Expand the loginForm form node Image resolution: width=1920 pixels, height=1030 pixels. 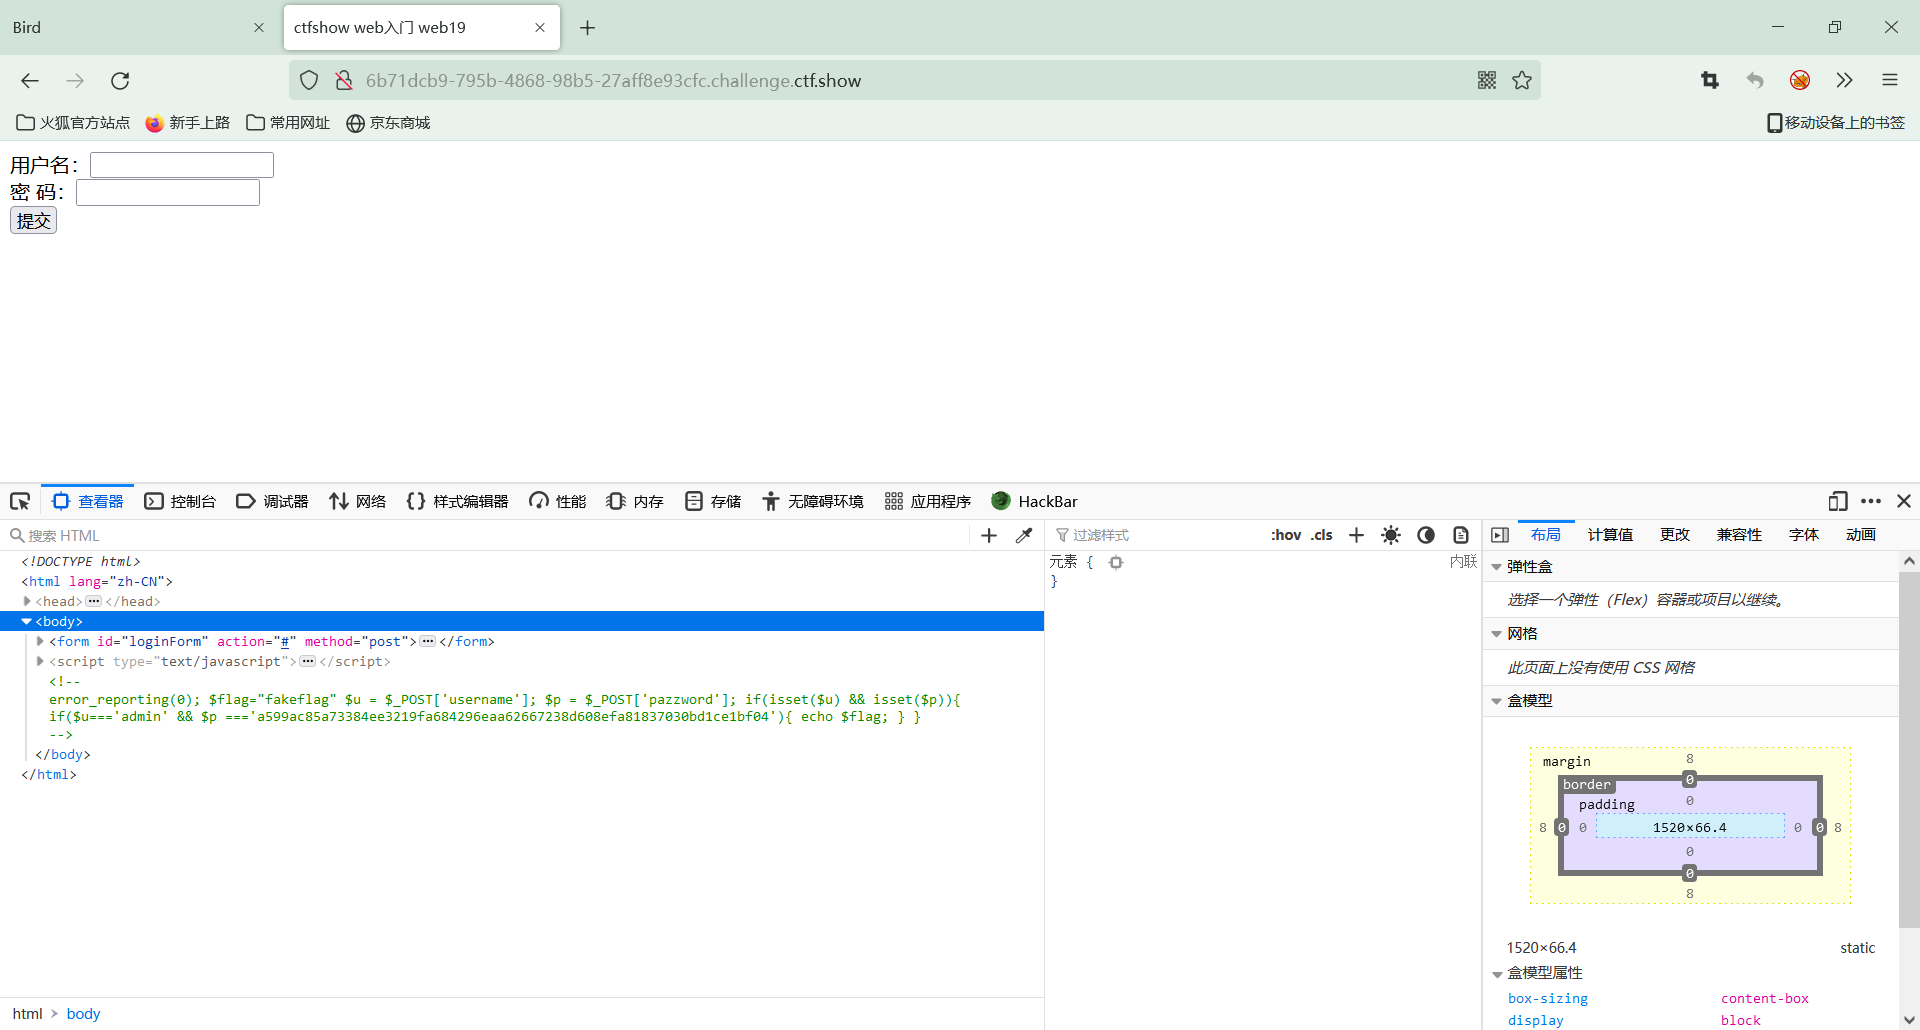click(x=40, y=641)
